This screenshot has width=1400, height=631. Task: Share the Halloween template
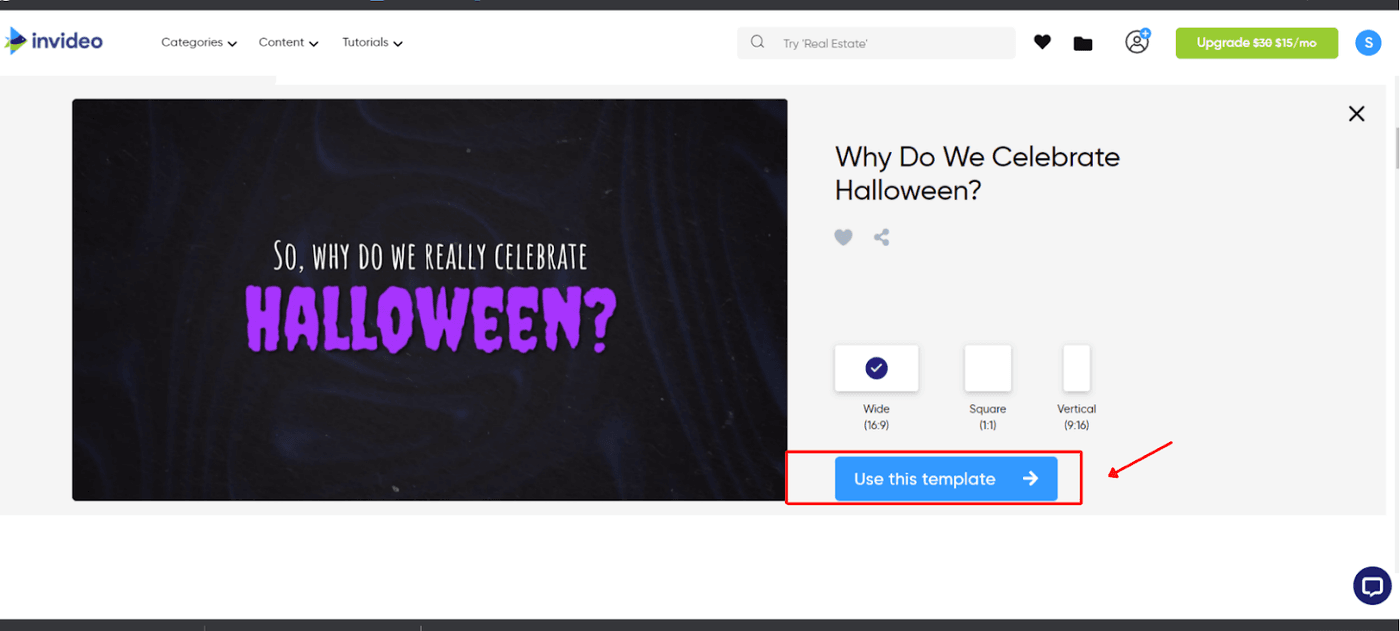pyautogui.click(x=881, y=237)
